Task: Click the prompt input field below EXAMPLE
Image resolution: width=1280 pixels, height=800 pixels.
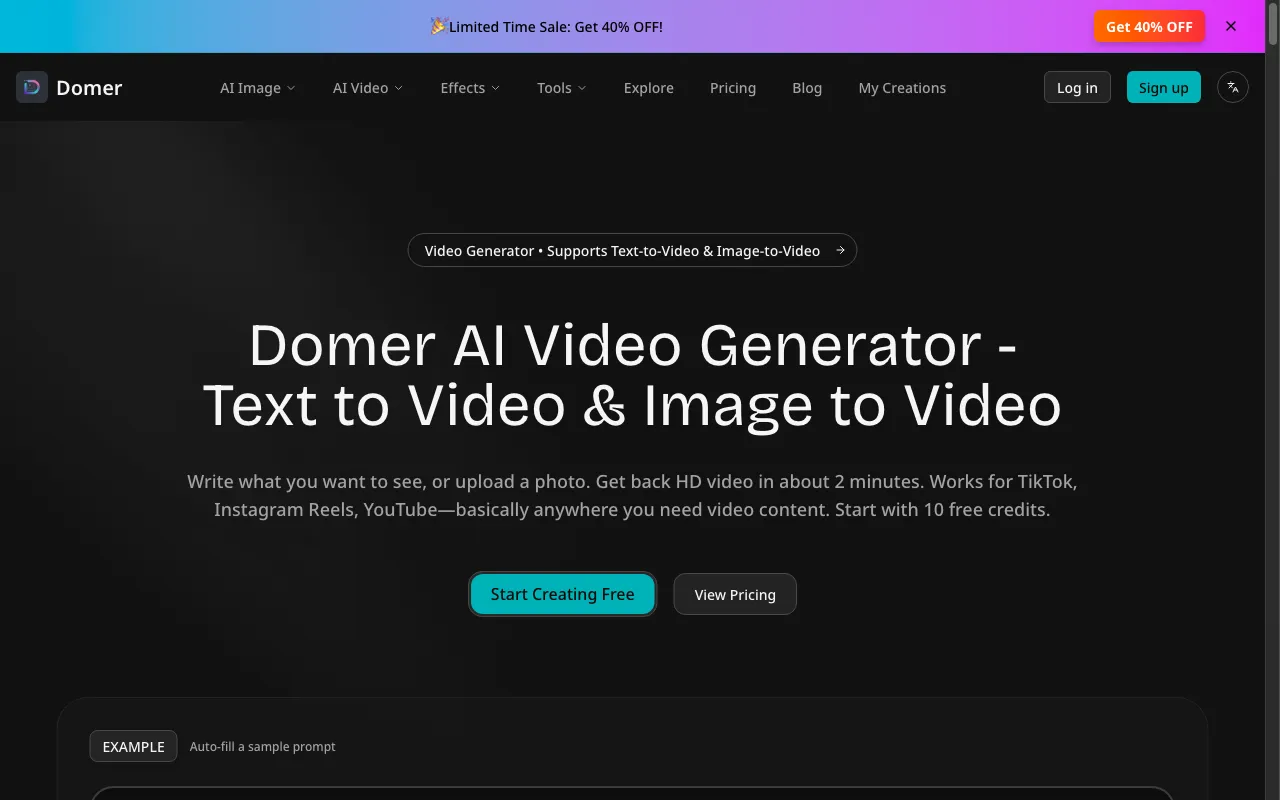Action: point(632,793)
